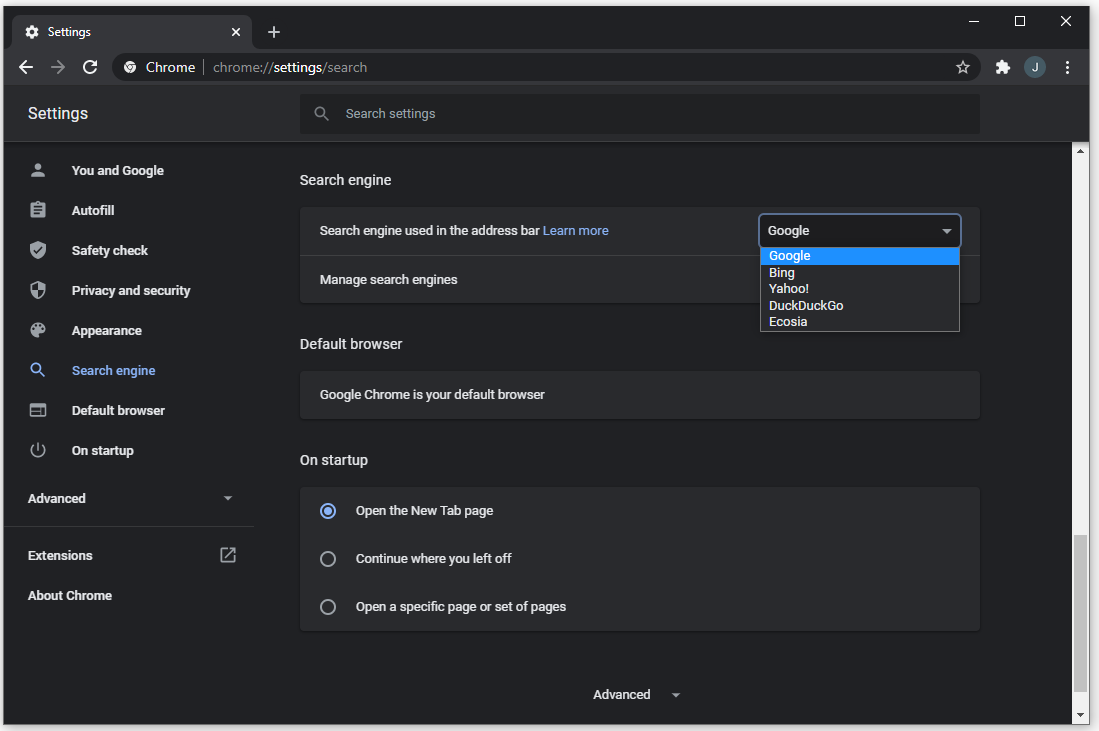
Task: Click the Learn more link
Action: pyautogui.click(x=575, y=231)
